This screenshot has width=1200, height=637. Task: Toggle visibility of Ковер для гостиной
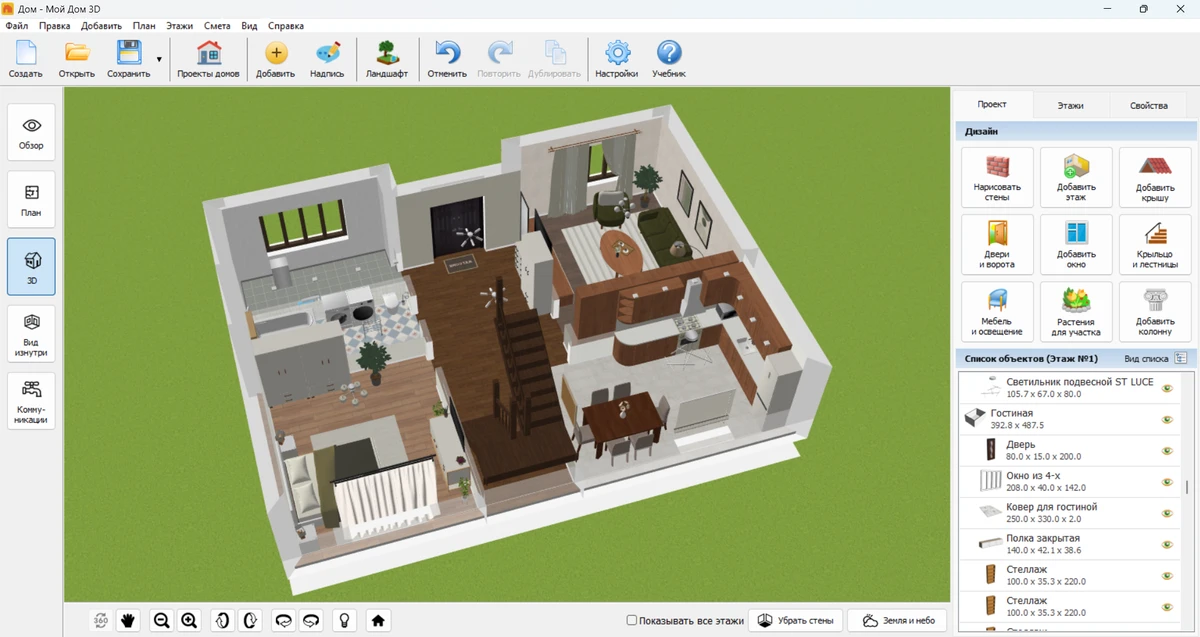(1166, 514)
